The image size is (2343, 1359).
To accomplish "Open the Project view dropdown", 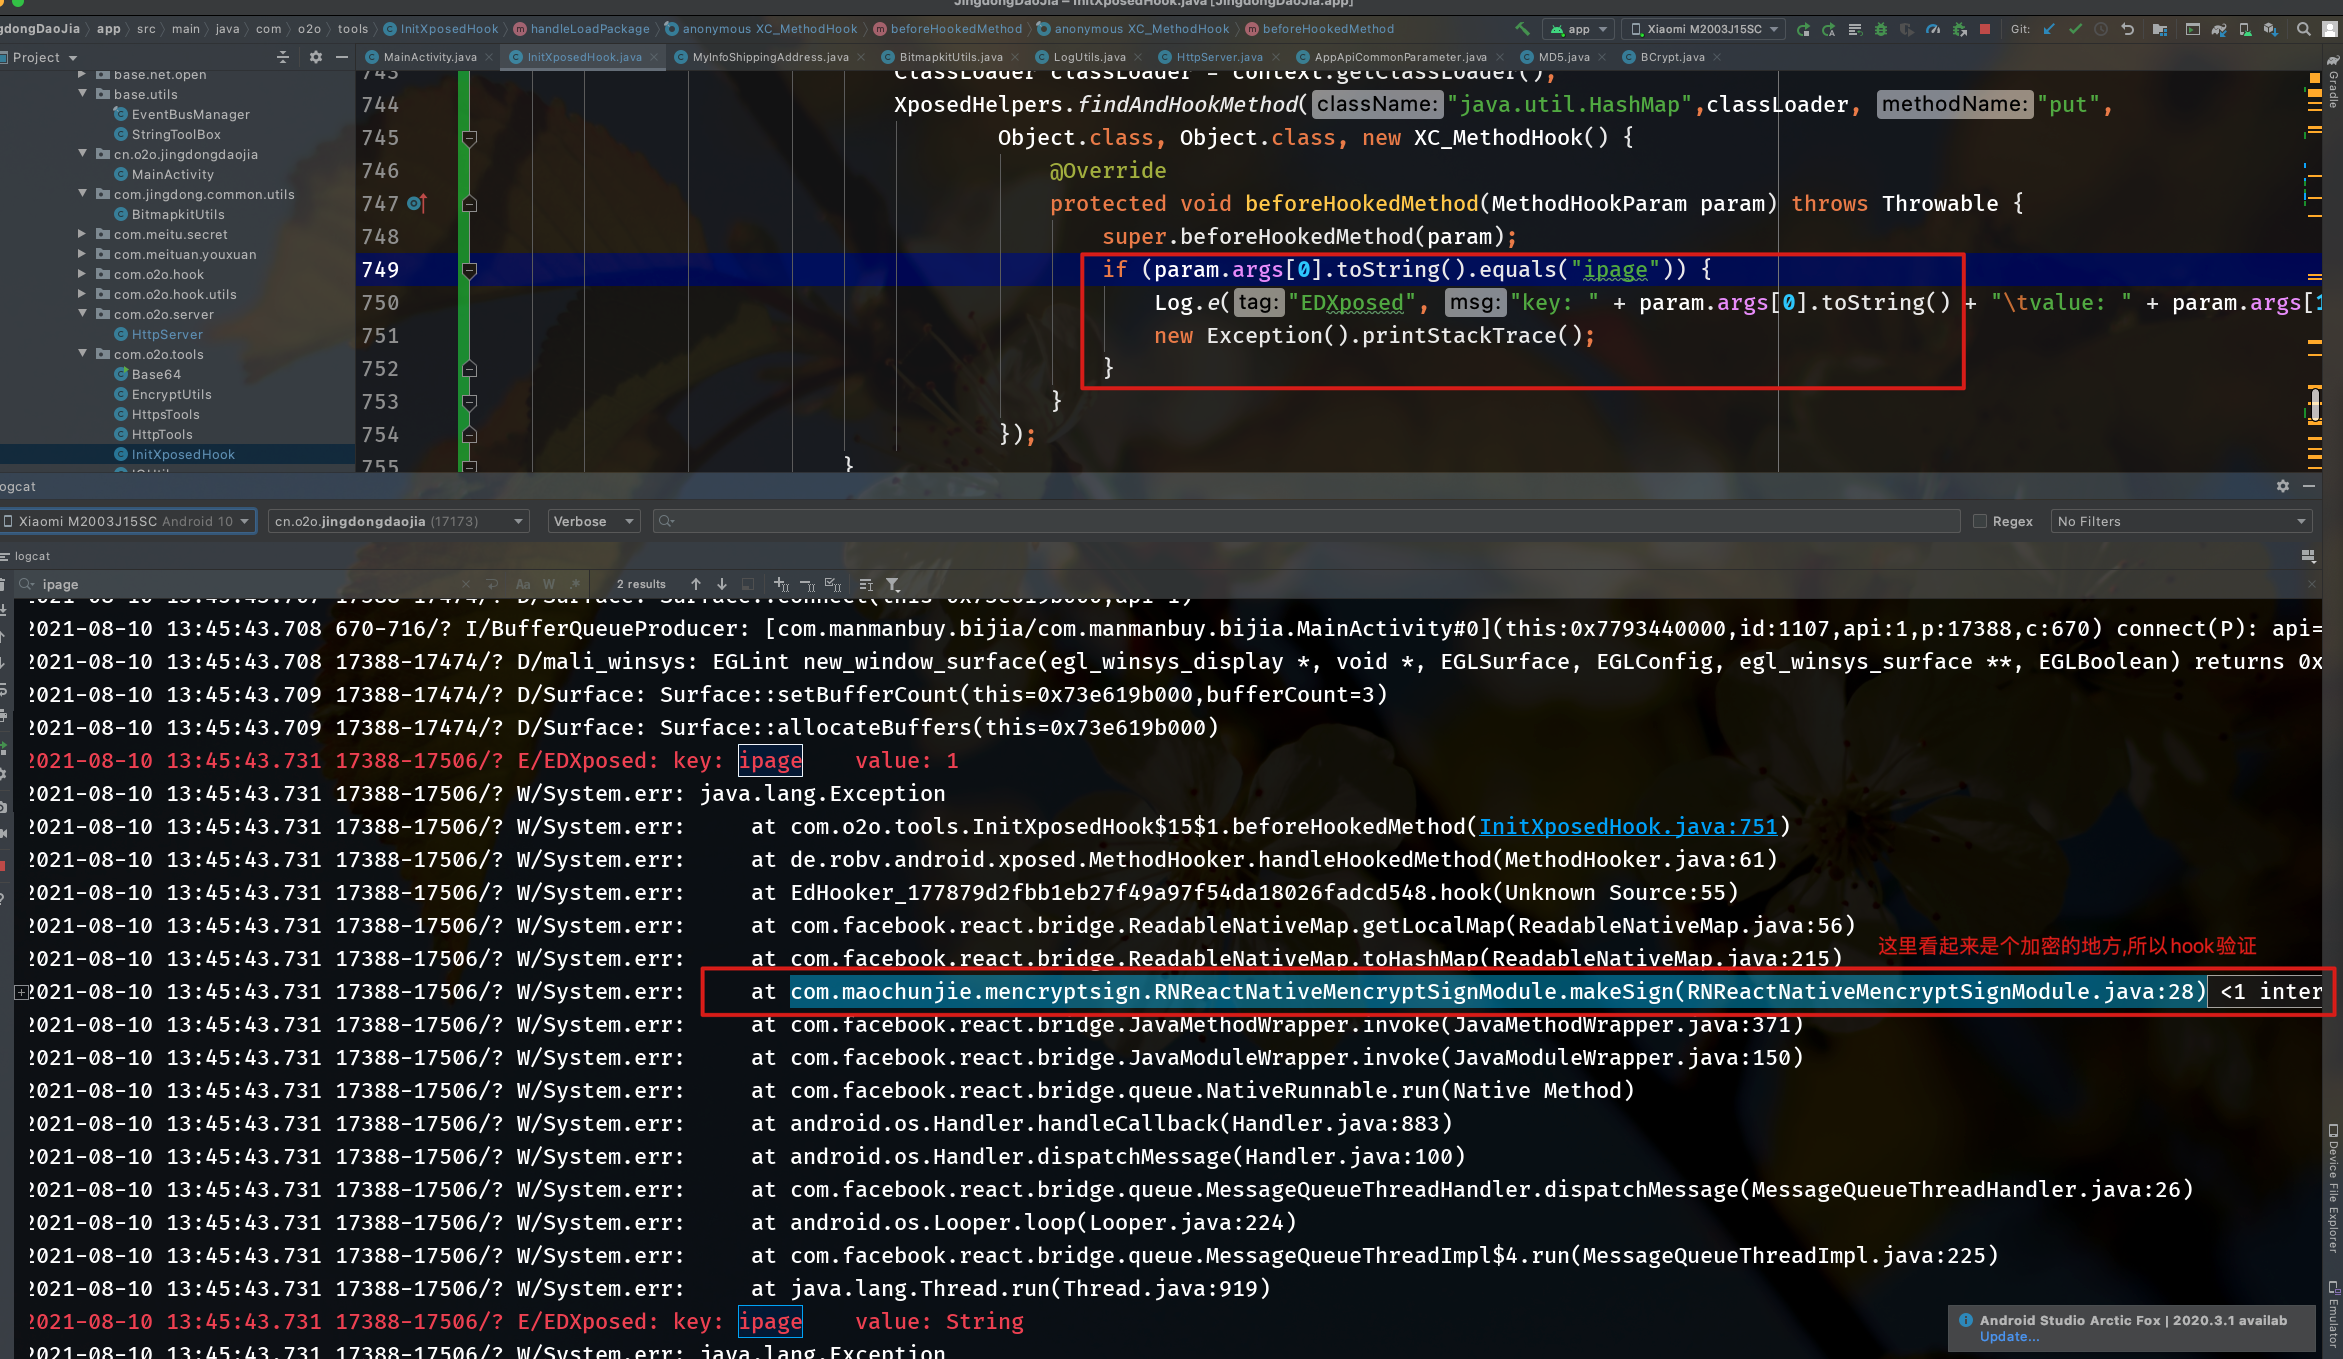I will point(44,57).
